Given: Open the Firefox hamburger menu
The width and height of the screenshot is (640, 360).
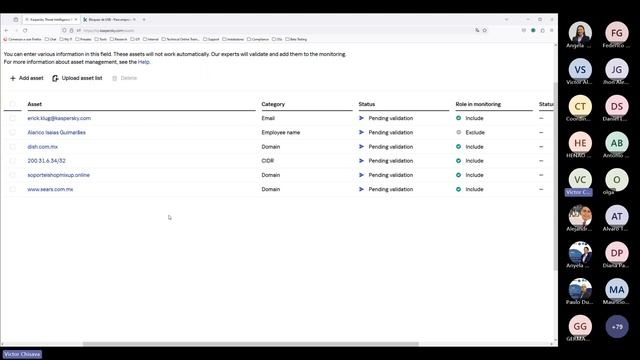Looking at the screenshot, I should pyautogui.click(x=551, y=30).
